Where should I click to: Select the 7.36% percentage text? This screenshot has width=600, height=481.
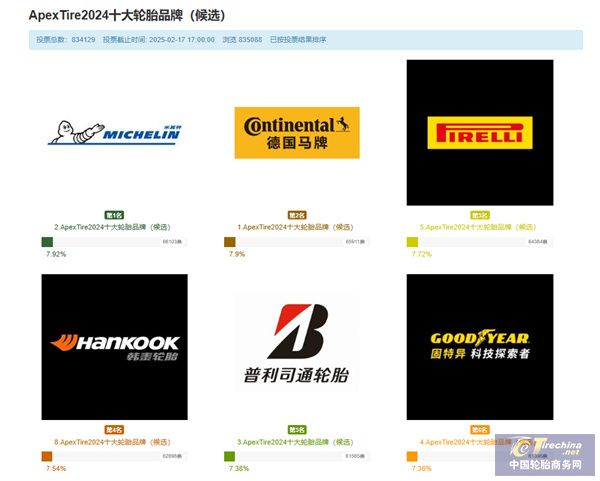pos(421,468)
